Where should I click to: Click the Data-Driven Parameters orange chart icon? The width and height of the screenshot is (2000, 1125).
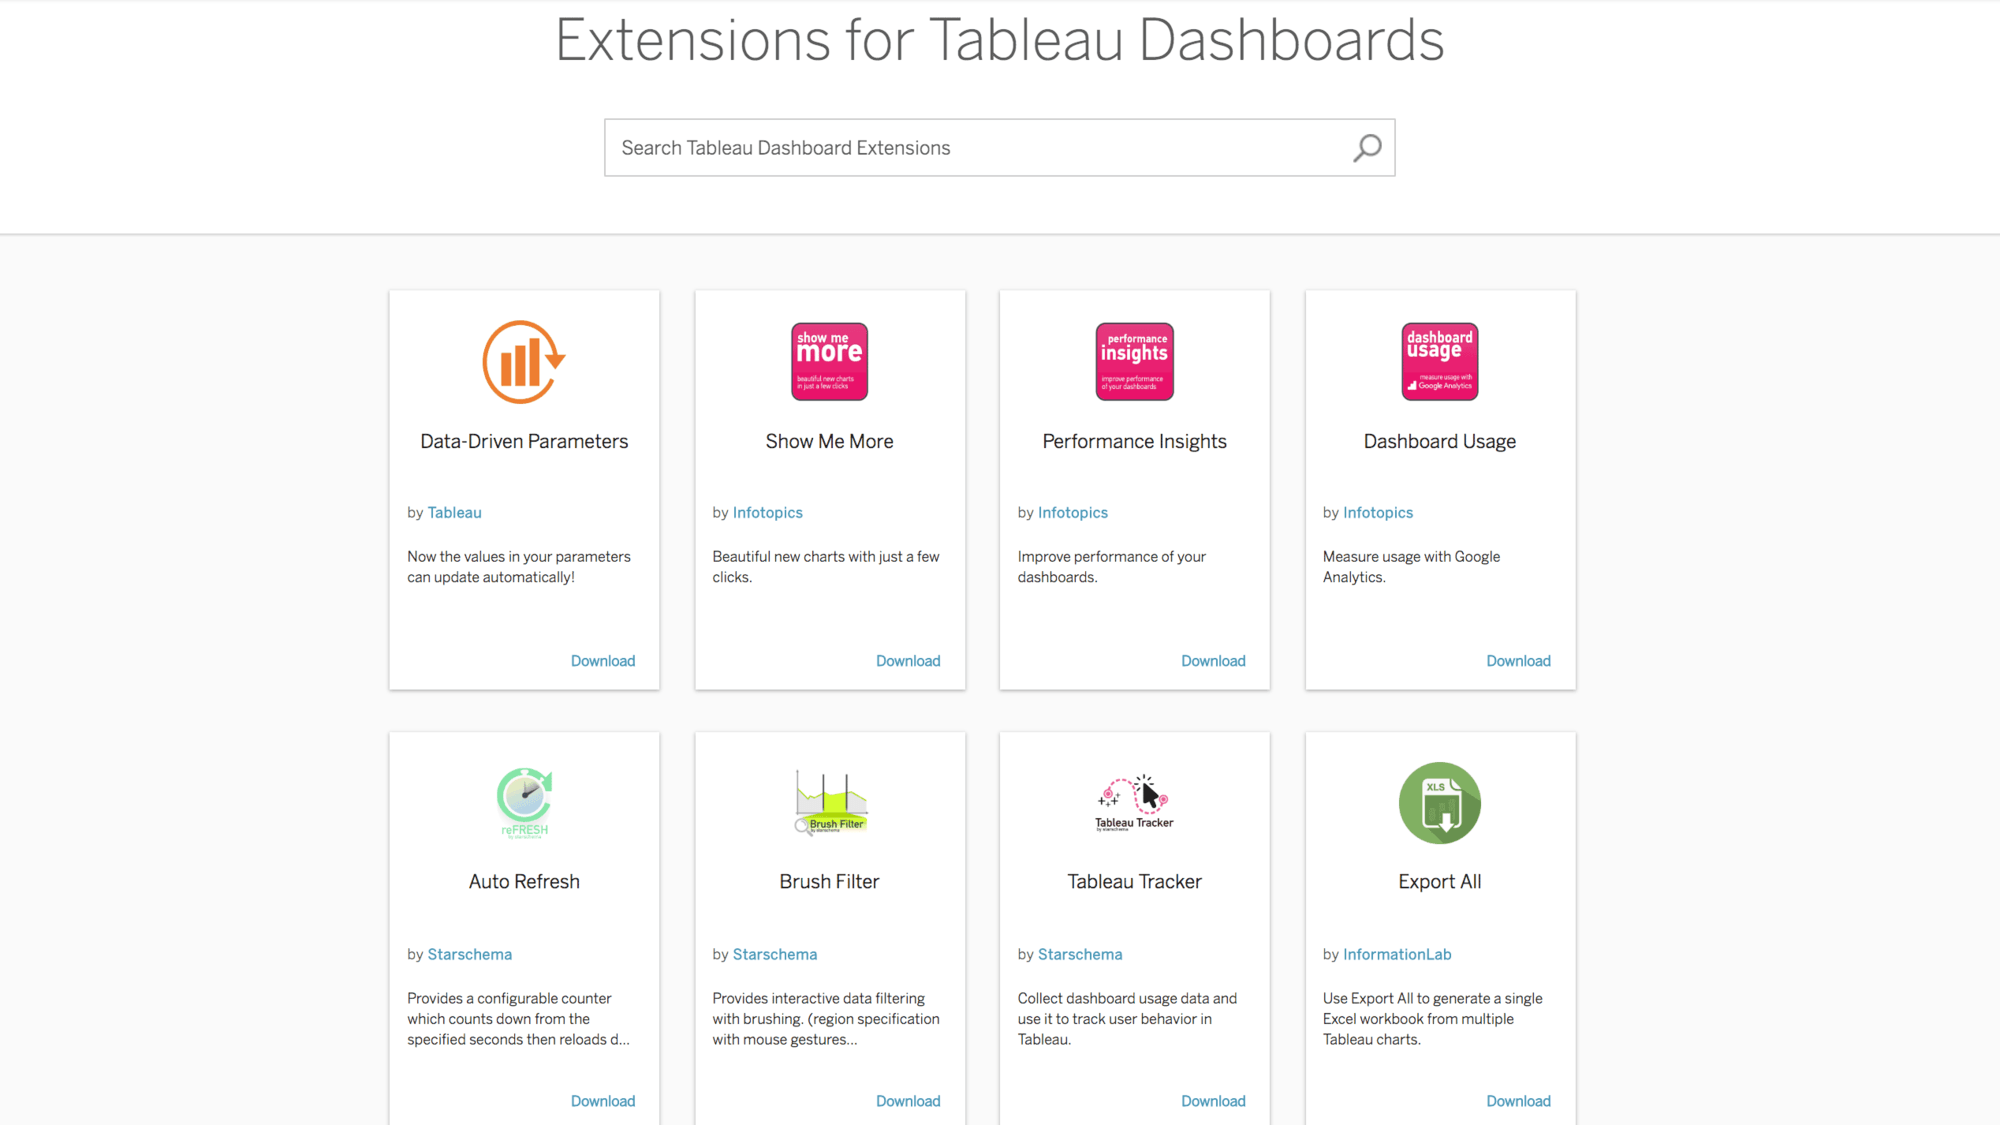(524, 362)
